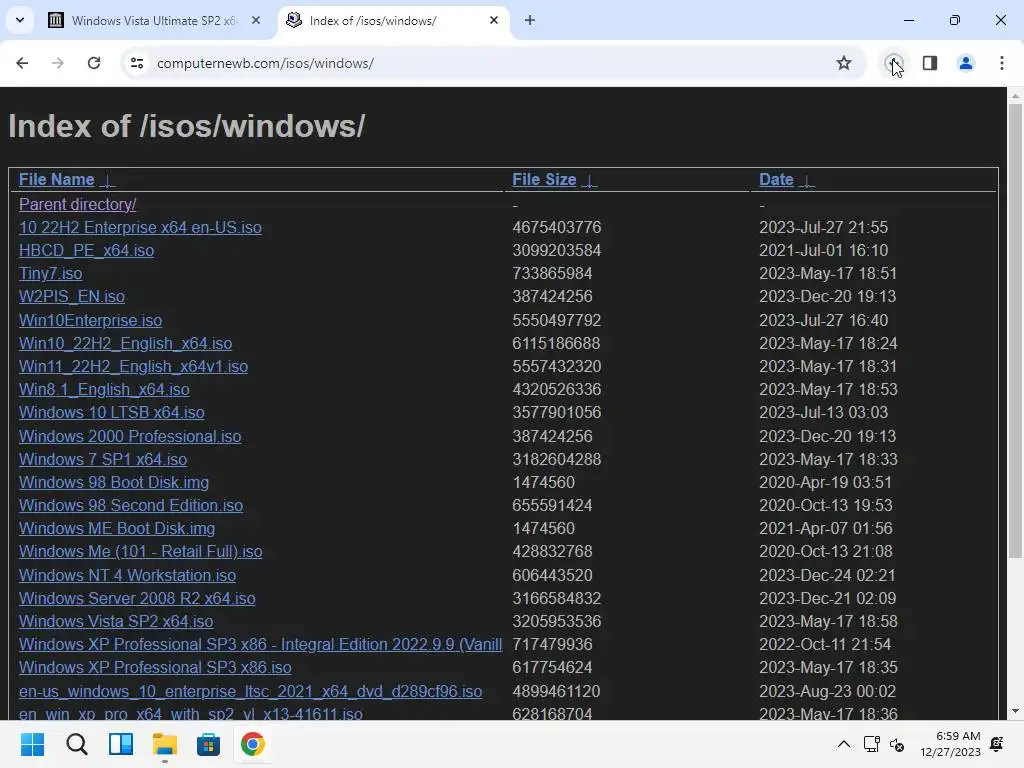1024x768 pixels.
Task: Click Win8.1_English_x64.iso link
Action: click(x=104, y=389)
